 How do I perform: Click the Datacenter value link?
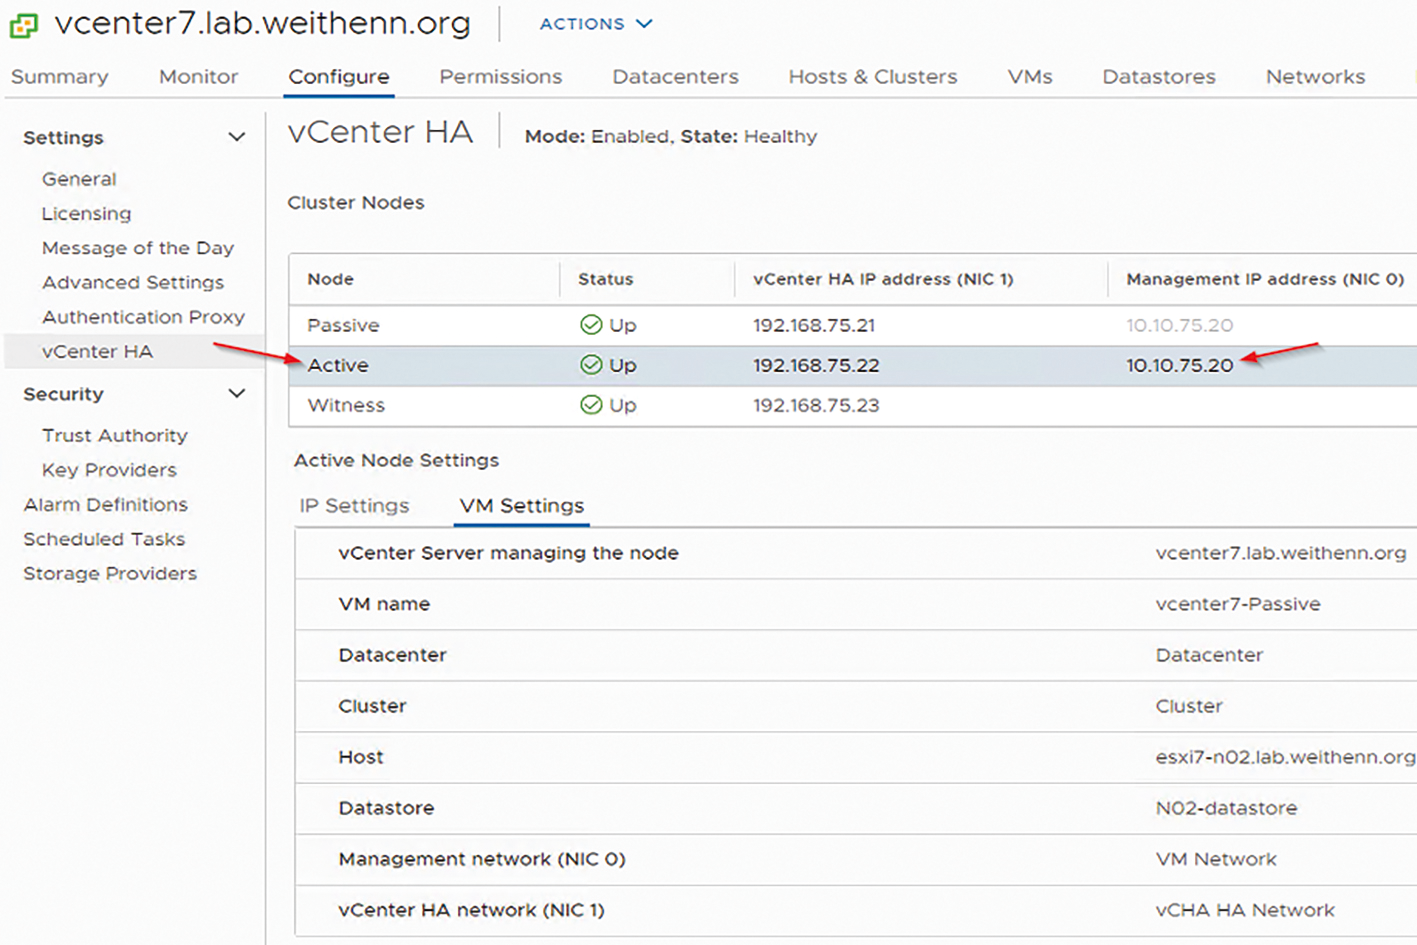coord(1209,655)
